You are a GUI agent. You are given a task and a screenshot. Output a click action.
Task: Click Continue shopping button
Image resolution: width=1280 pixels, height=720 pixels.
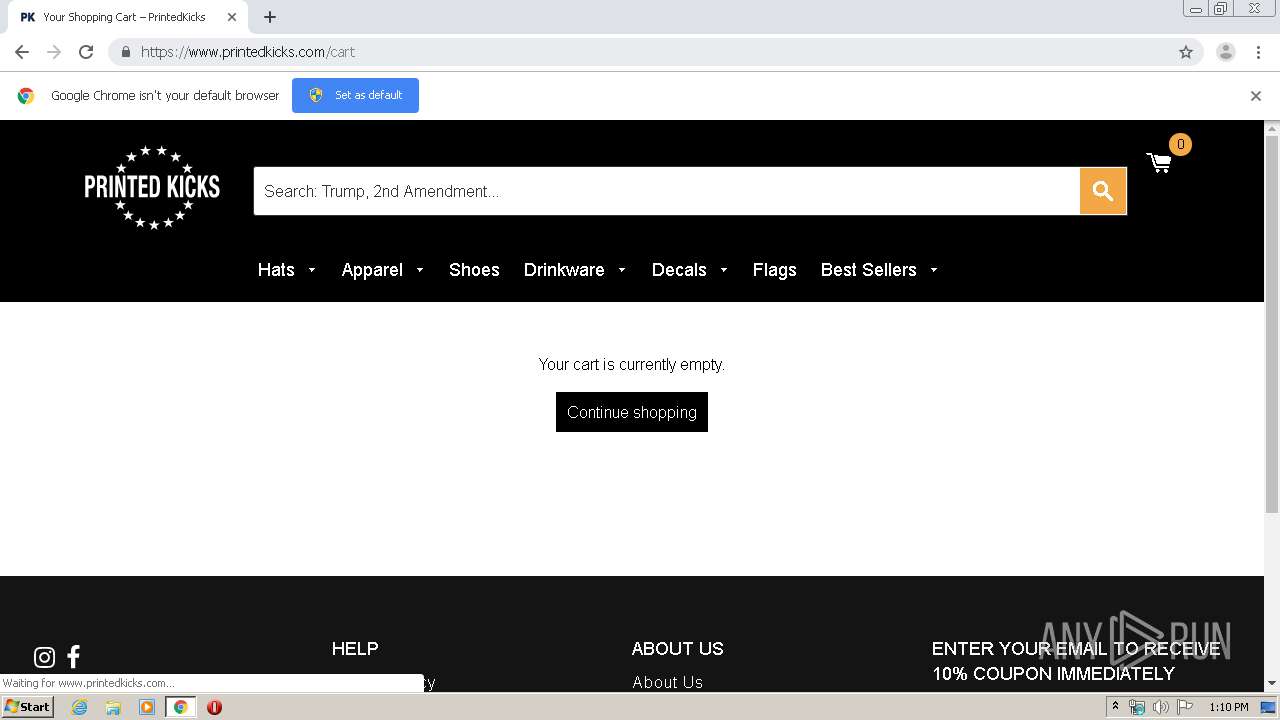point(632,412)
